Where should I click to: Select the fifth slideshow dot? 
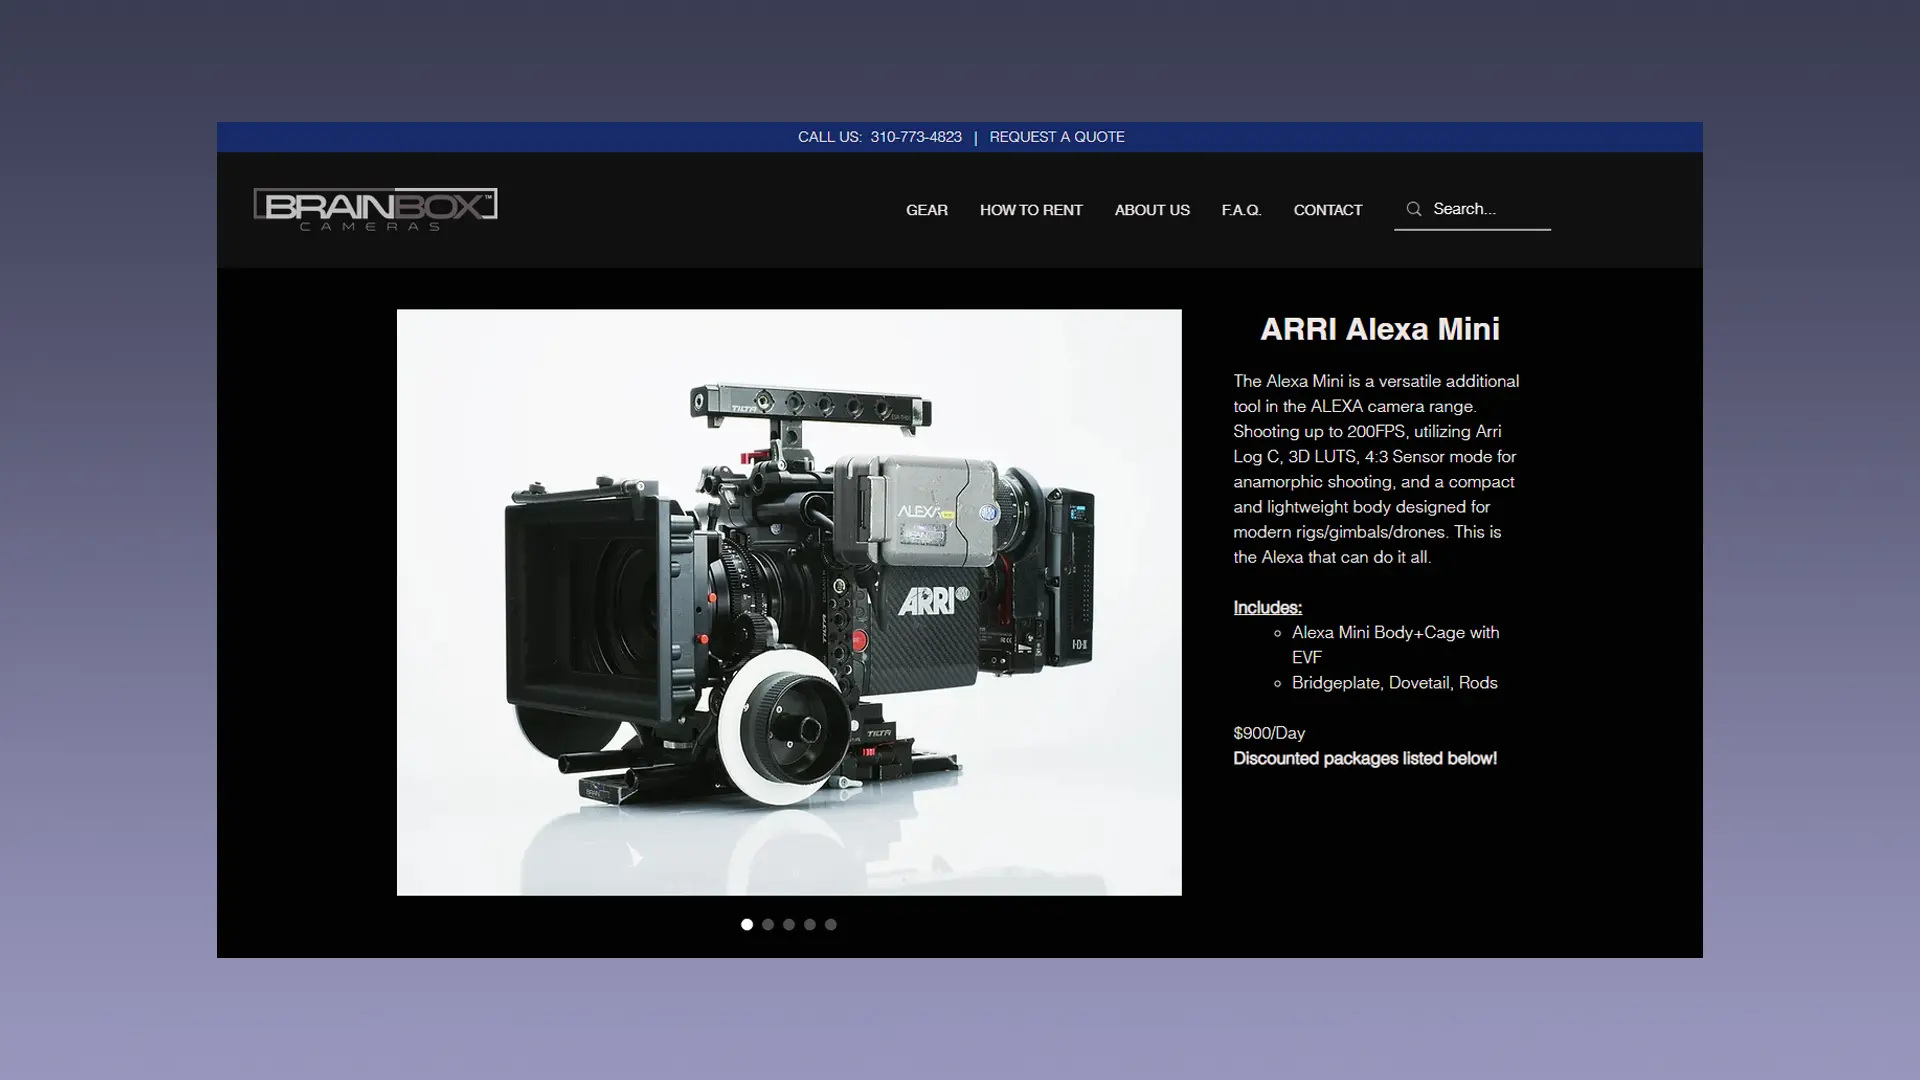831,925
